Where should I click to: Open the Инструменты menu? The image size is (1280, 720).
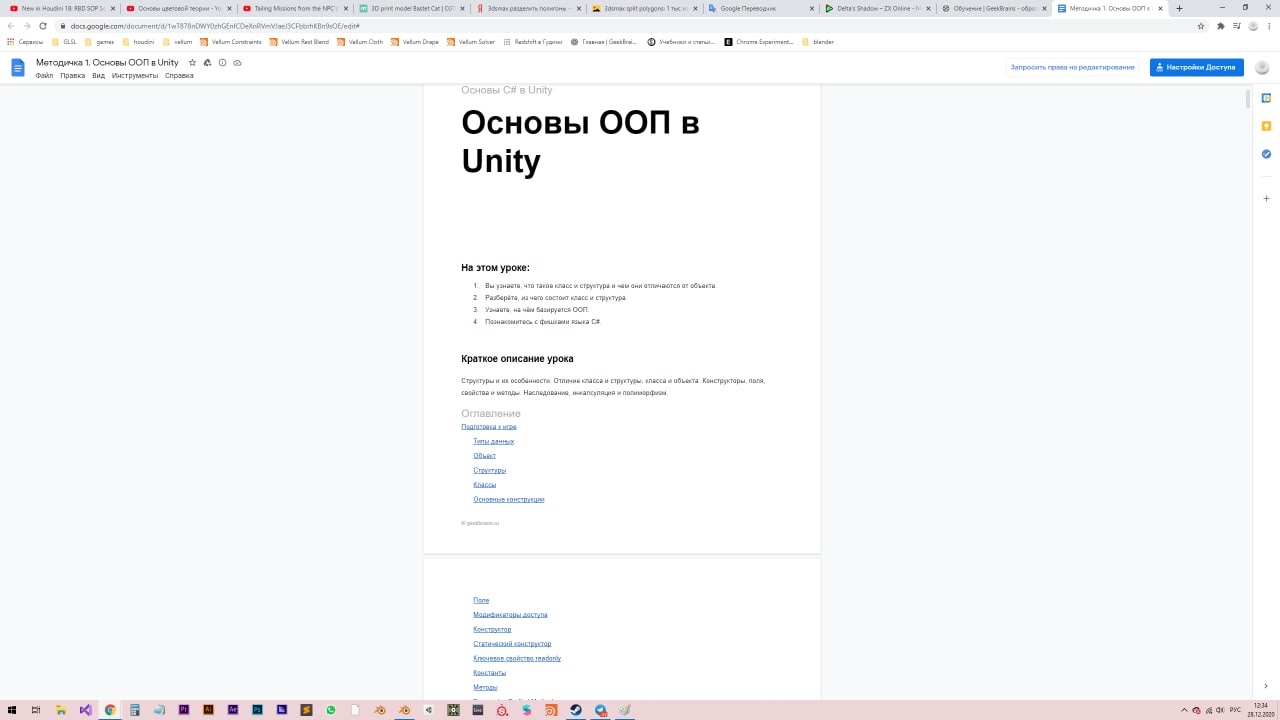pyautogui.click(x=135, y=76)
